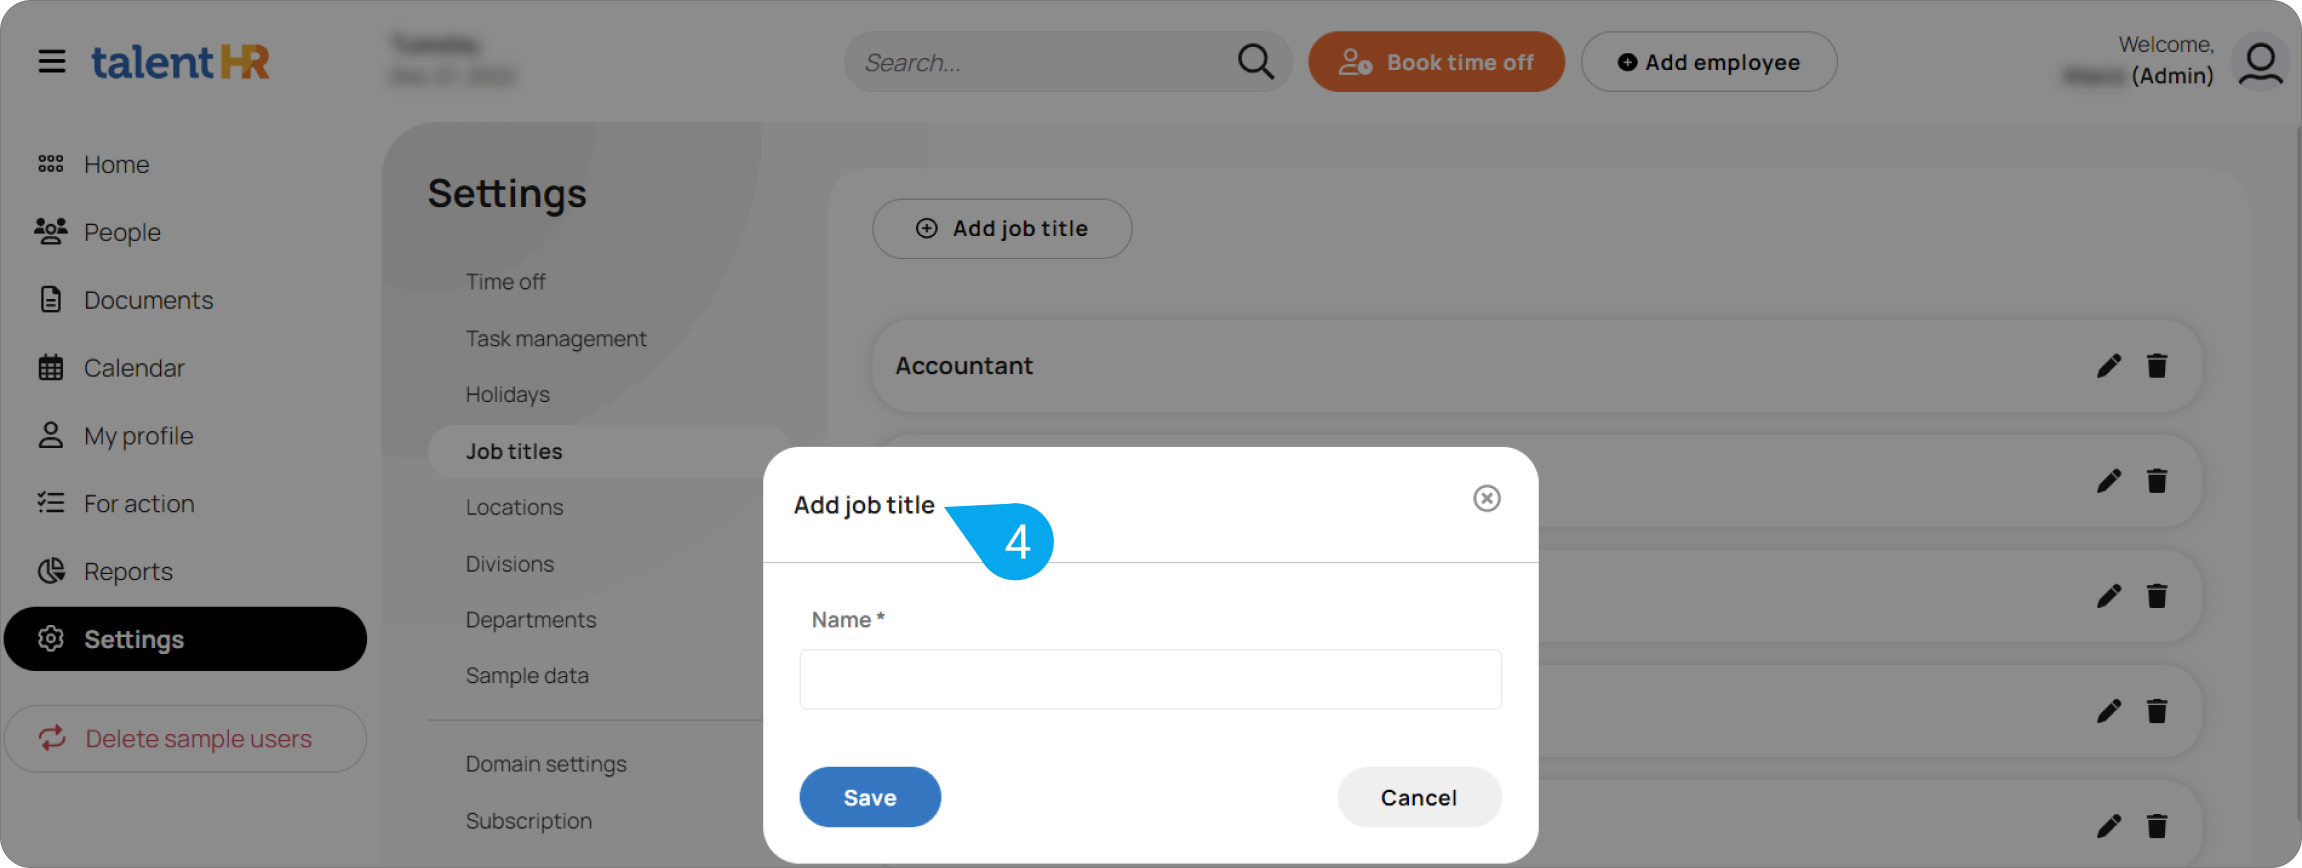Viewport: 2302px width, 868px height.
Task: Open Reports from the sidebar
Action: coord(128,571)
